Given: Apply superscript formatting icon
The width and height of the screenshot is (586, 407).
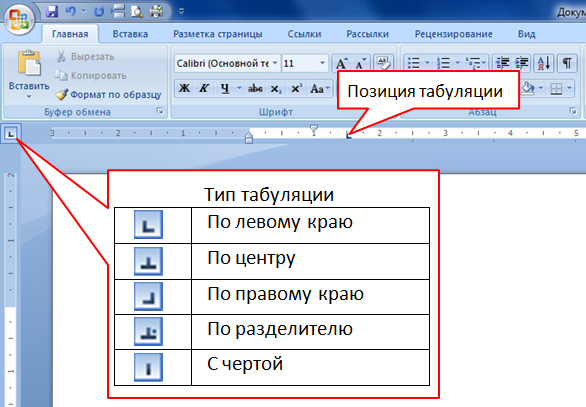Looking at the screenshot, I should (296, 89).
